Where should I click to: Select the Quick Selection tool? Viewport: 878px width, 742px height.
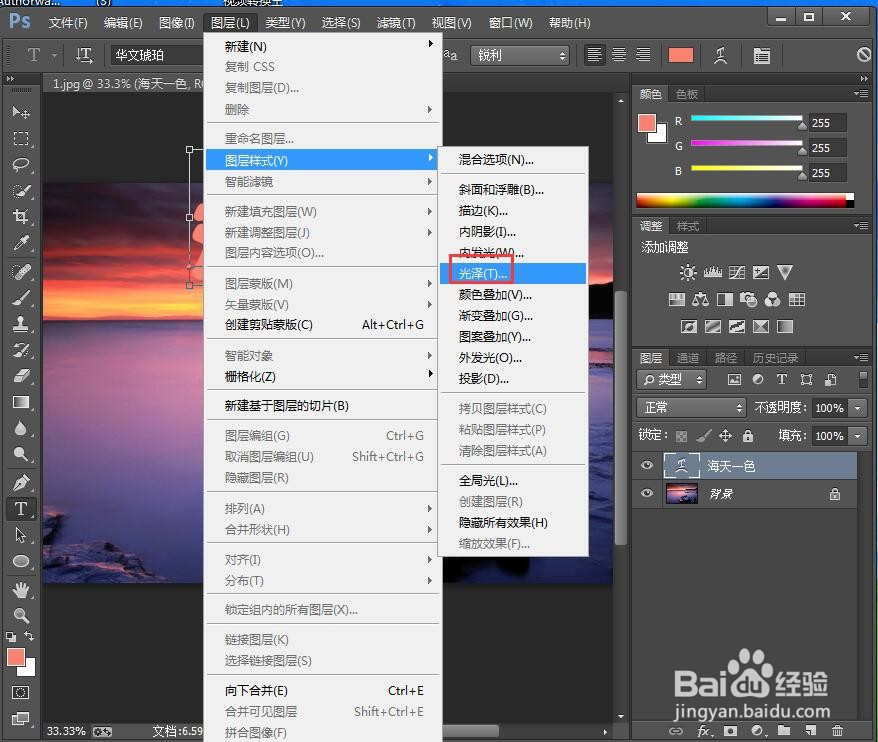click(21, 191)
